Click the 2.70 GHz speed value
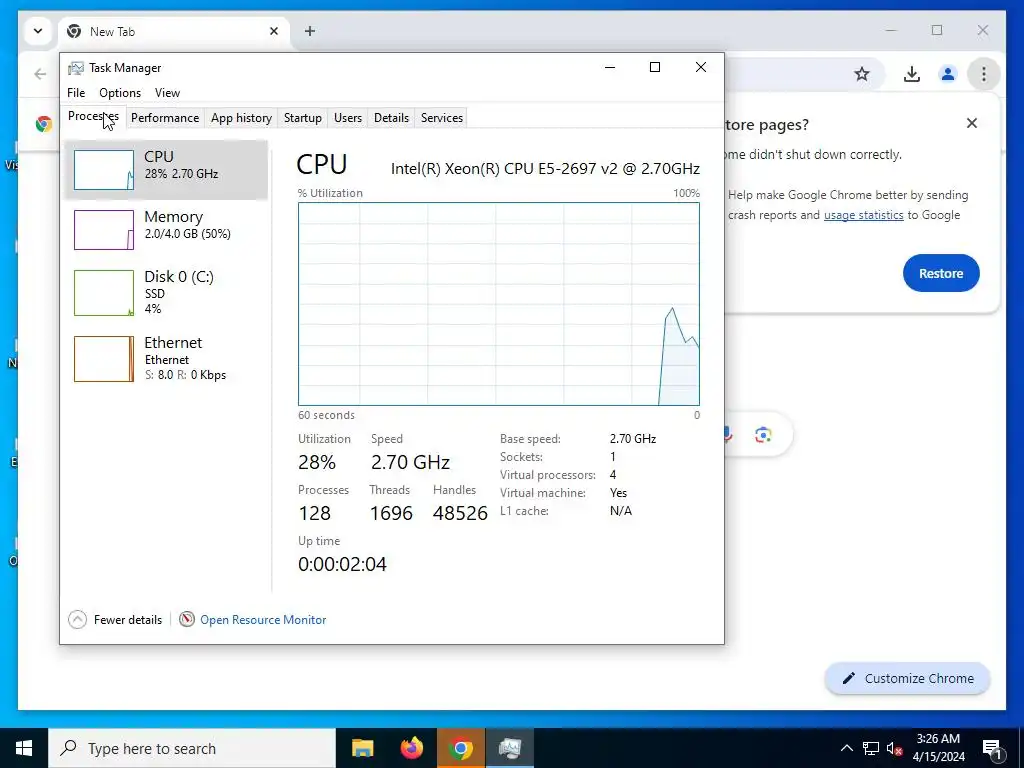The width and height of the screenshot is (1024, 768). click(x=410, y=462)
